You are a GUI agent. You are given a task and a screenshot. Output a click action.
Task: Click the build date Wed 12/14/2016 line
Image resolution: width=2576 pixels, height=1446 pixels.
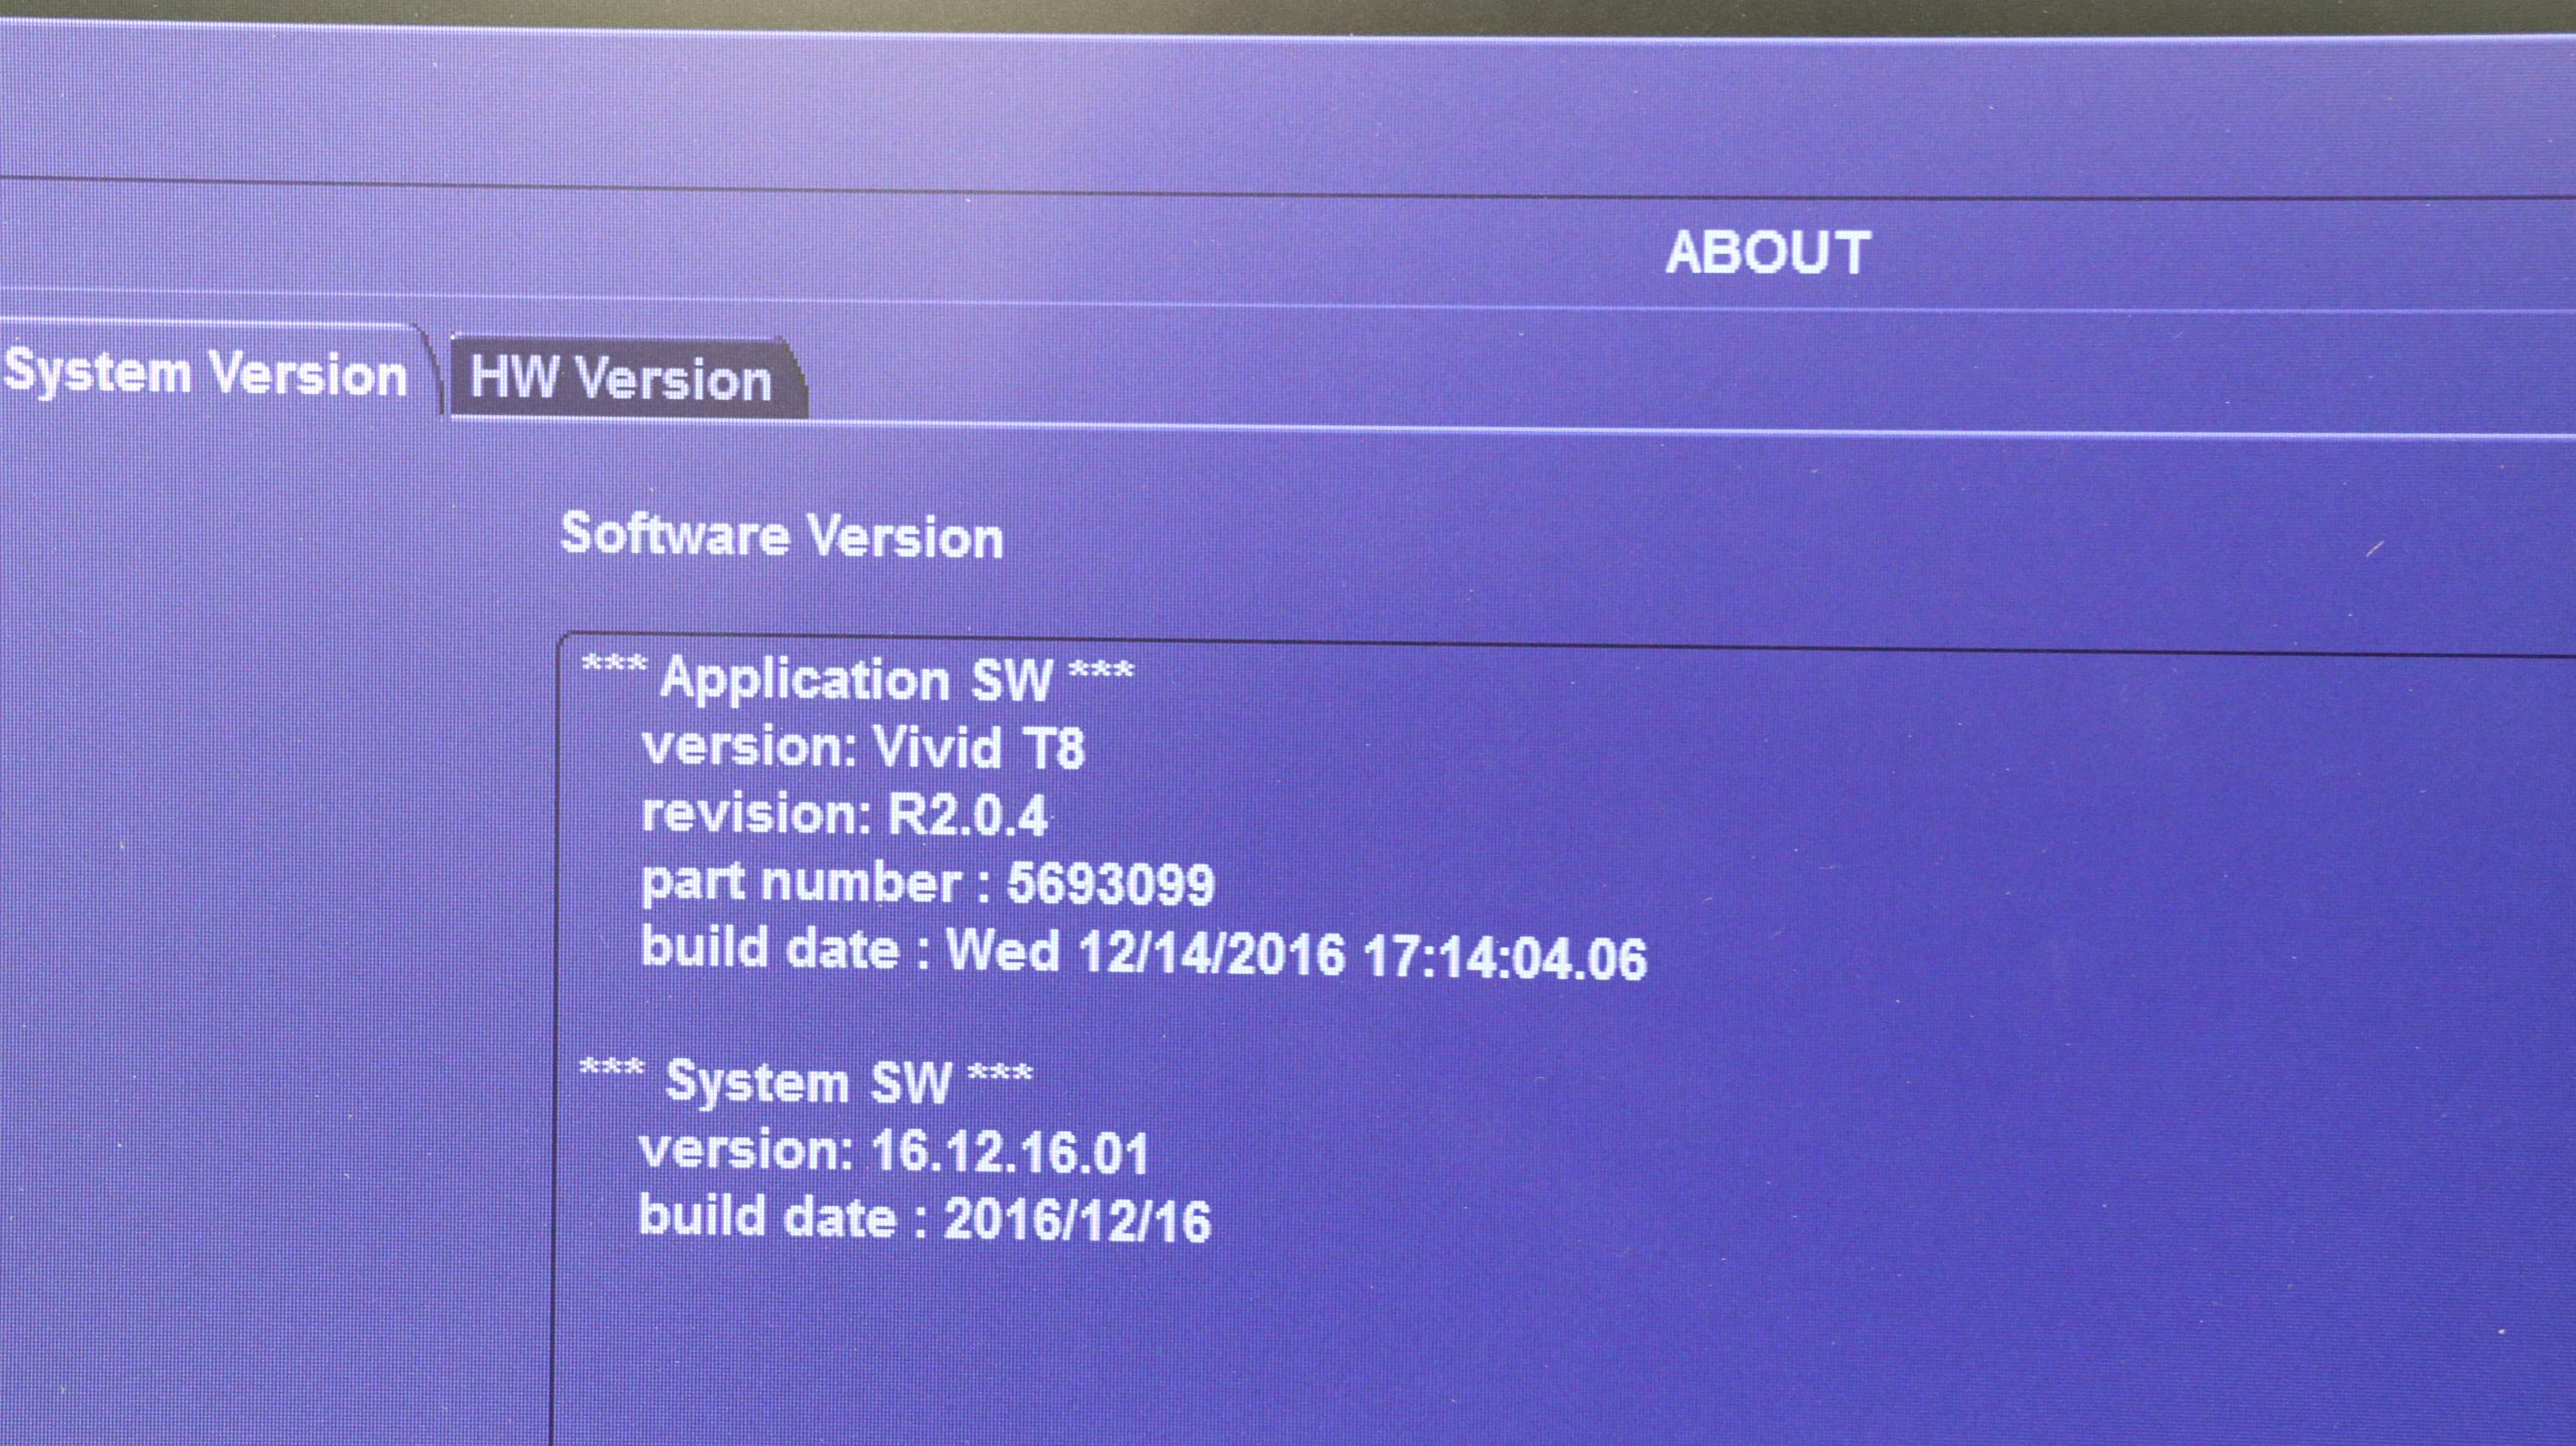click(1144, 952)
